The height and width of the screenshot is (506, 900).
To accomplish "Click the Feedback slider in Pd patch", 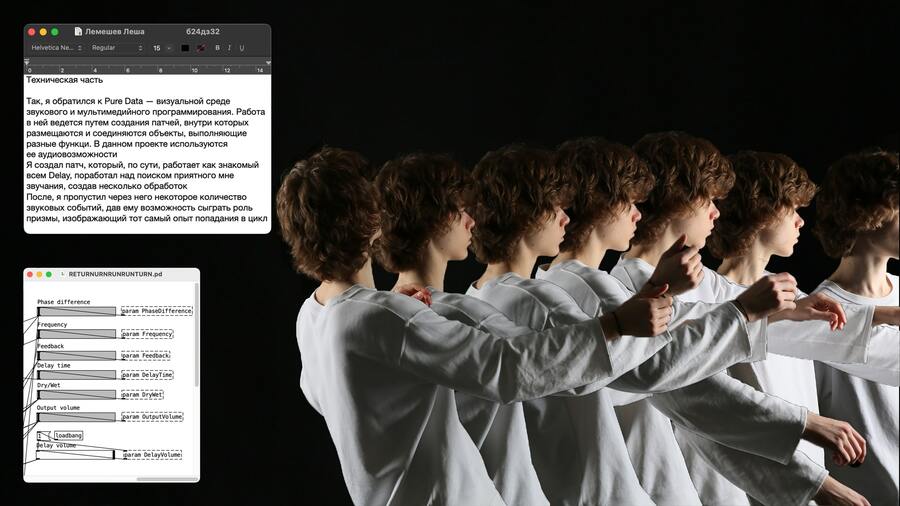I will [x=76, y=356].
